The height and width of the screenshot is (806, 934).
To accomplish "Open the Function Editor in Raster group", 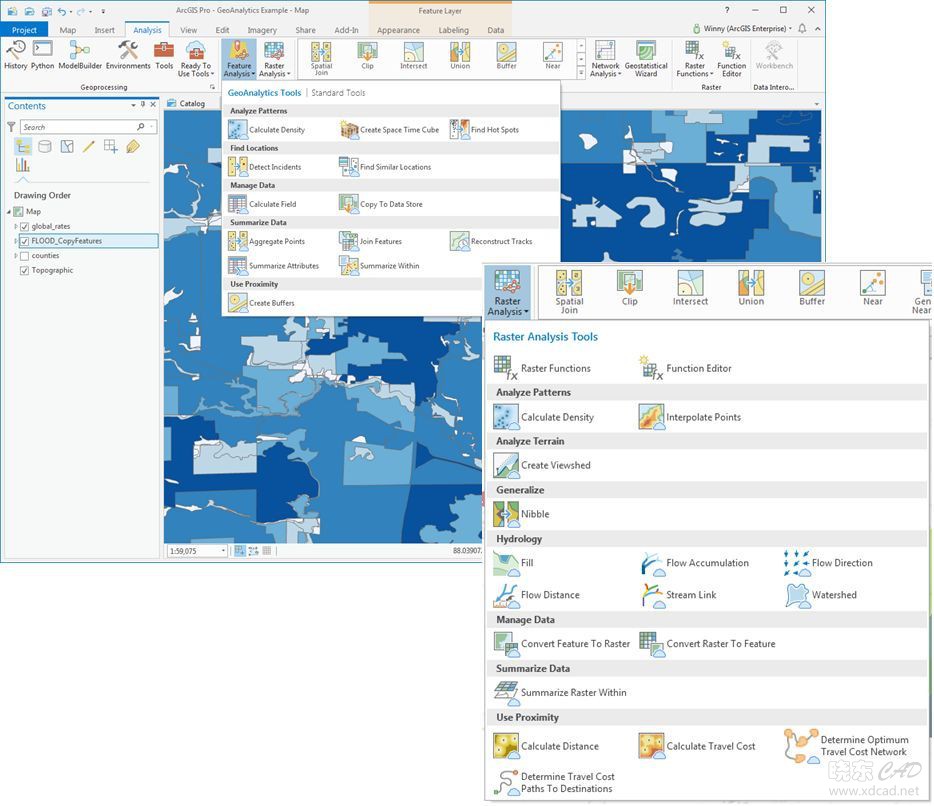I will tap(731, 58).
